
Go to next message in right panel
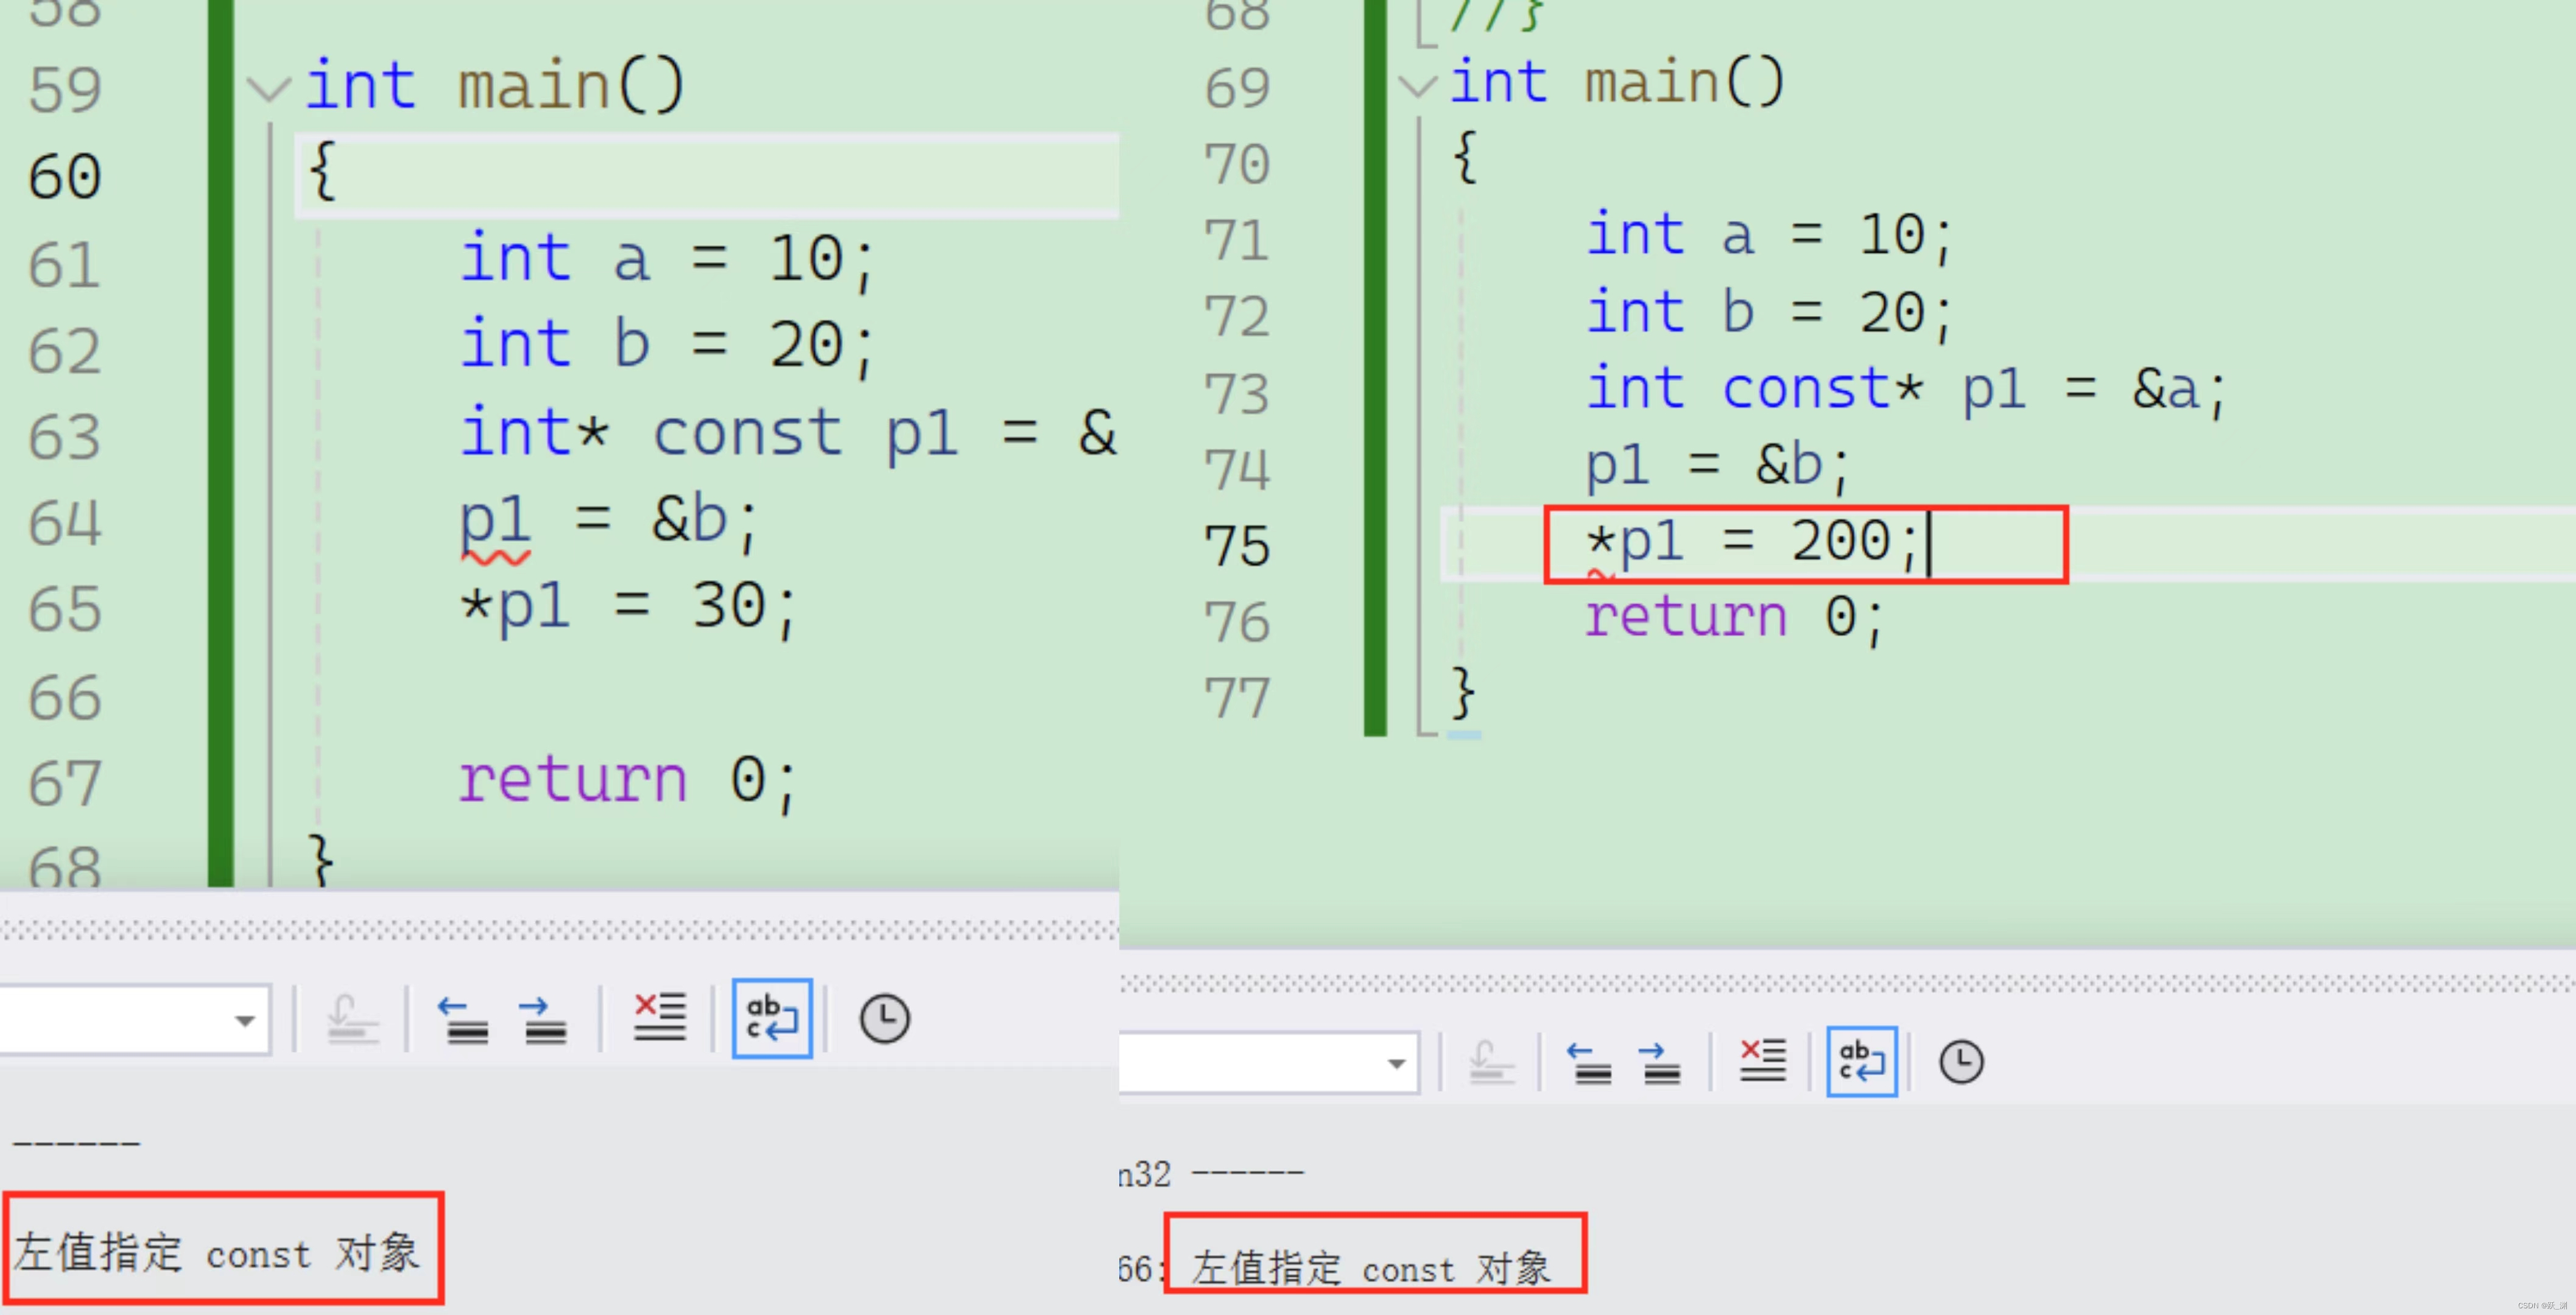1661,1063
